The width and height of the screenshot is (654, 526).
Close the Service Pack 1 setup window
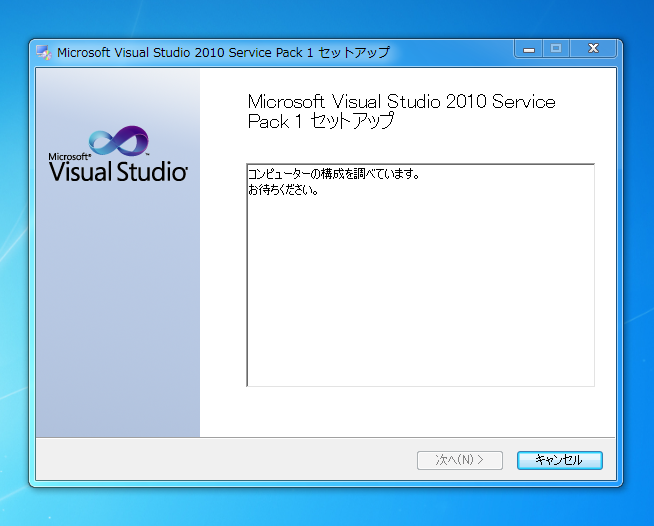(593, 49)
